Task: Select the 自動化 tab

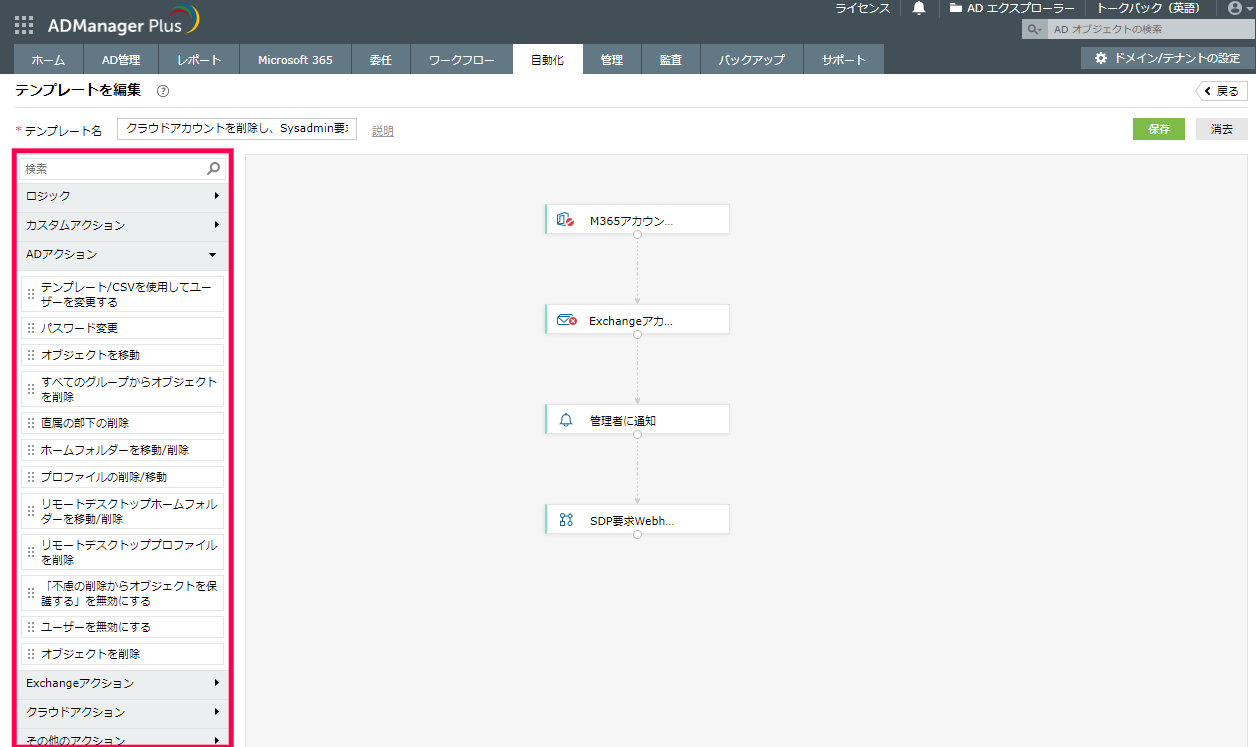Action: click(548, 59)
